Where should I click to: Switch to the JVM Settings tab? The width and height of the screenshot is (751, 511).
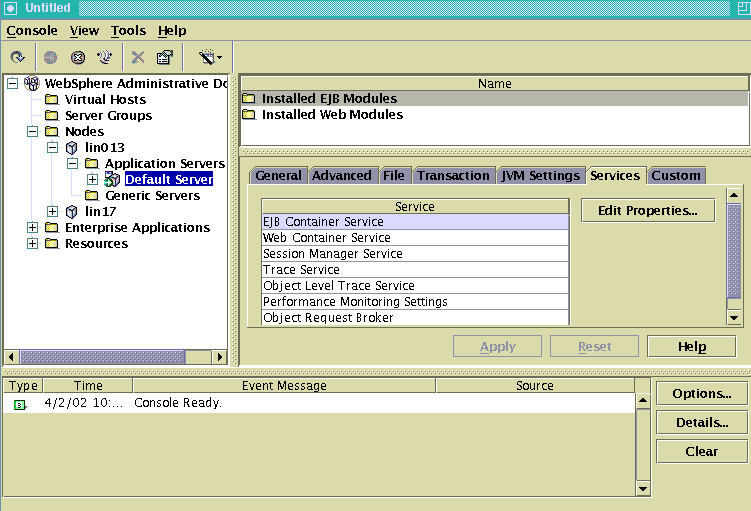coord(540,175)
